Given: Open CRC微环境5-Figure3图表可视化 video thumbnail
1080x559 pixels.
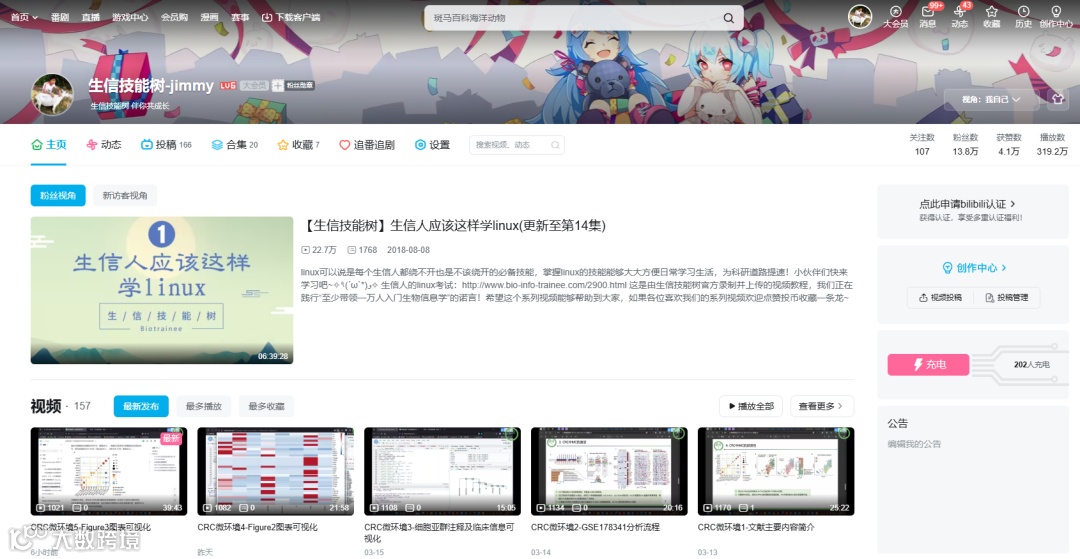Looking at the screenshot, I should click(x=109, y=471).
